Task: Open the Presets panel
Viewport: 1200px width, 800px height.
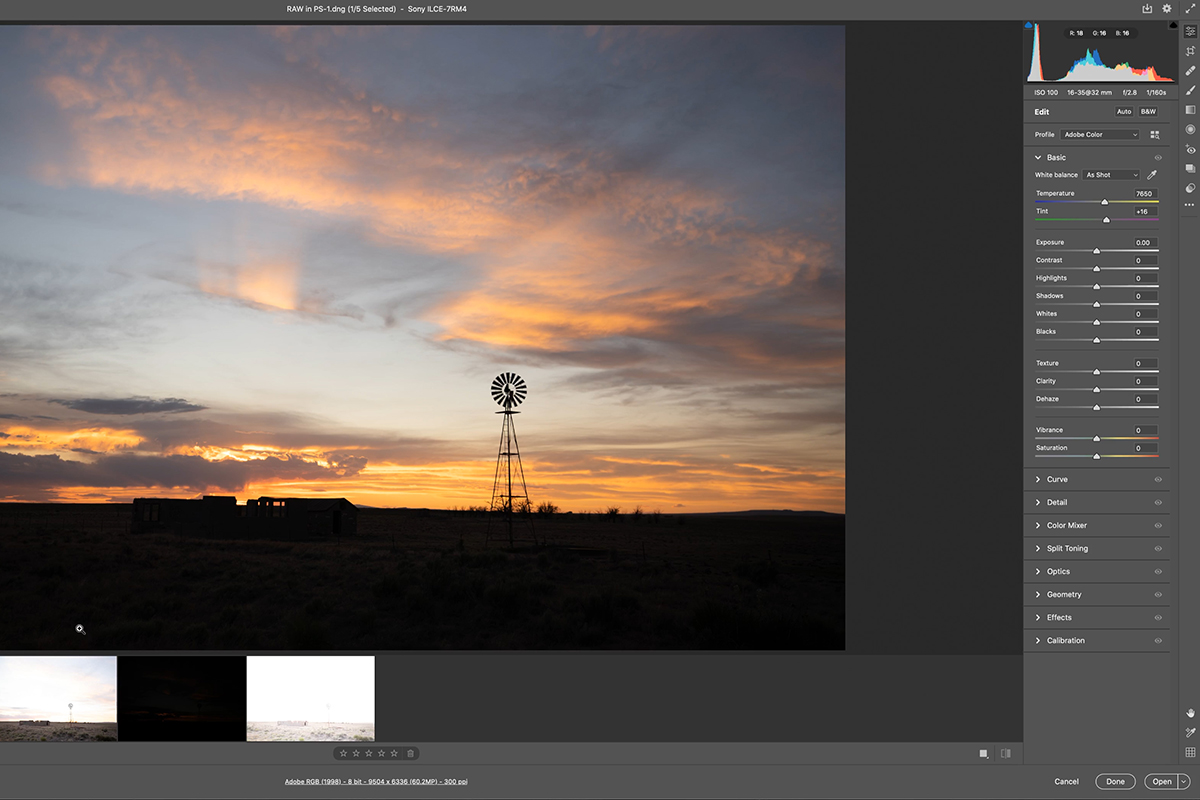Action: tap(1189, 169)
